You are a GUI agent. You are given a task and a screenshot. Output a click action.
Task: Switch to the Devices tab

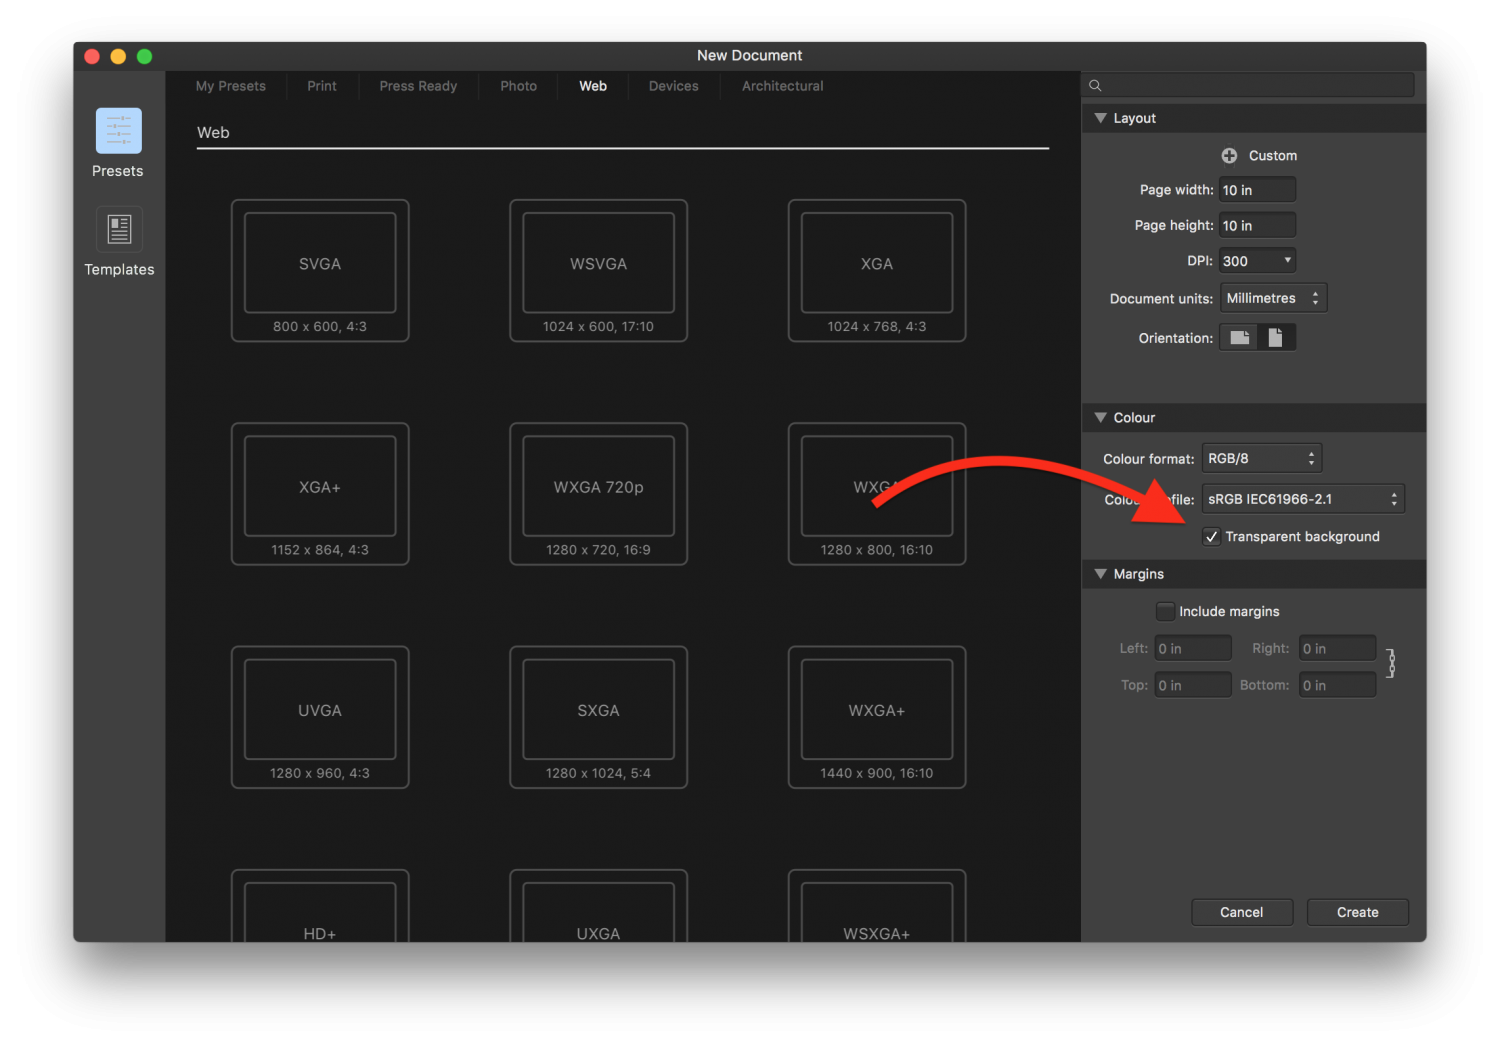click(673, 86)
